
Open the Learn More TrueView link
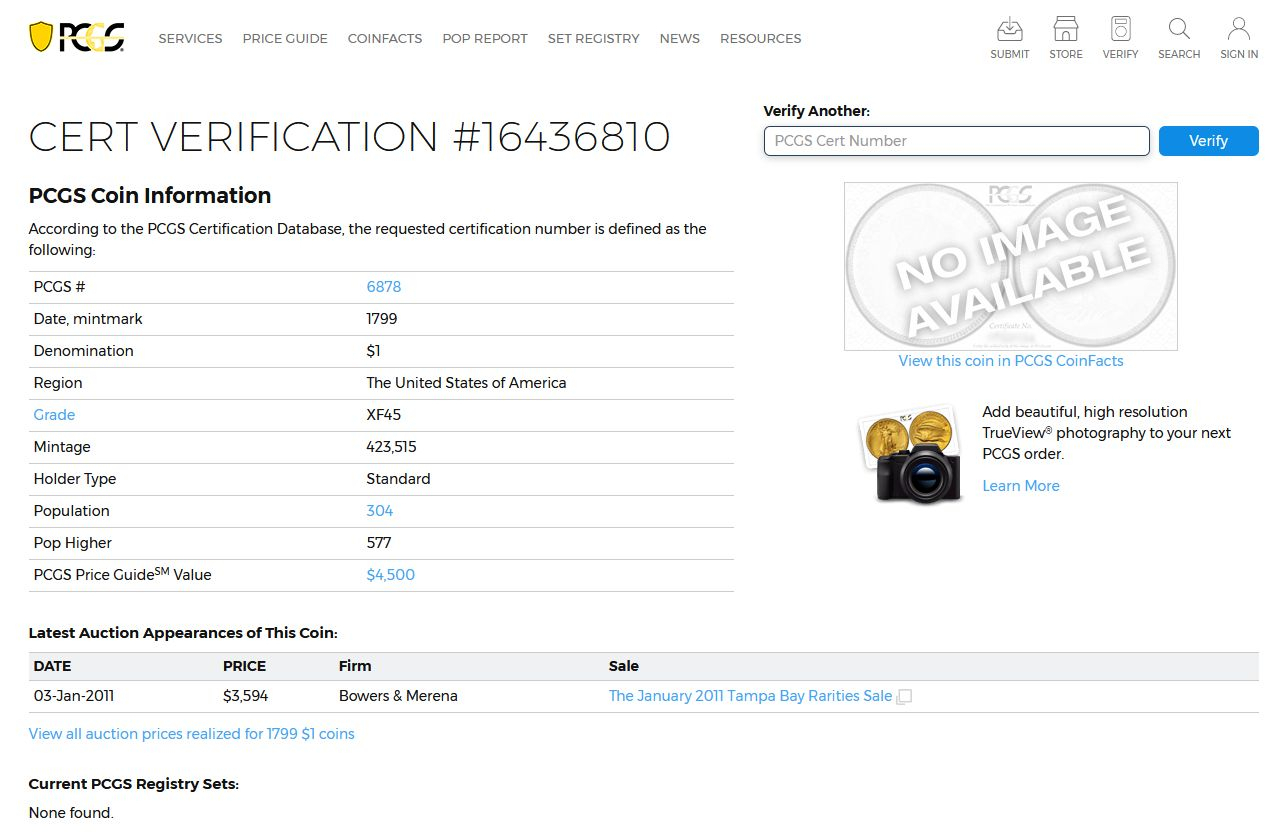coord(1021,486)
